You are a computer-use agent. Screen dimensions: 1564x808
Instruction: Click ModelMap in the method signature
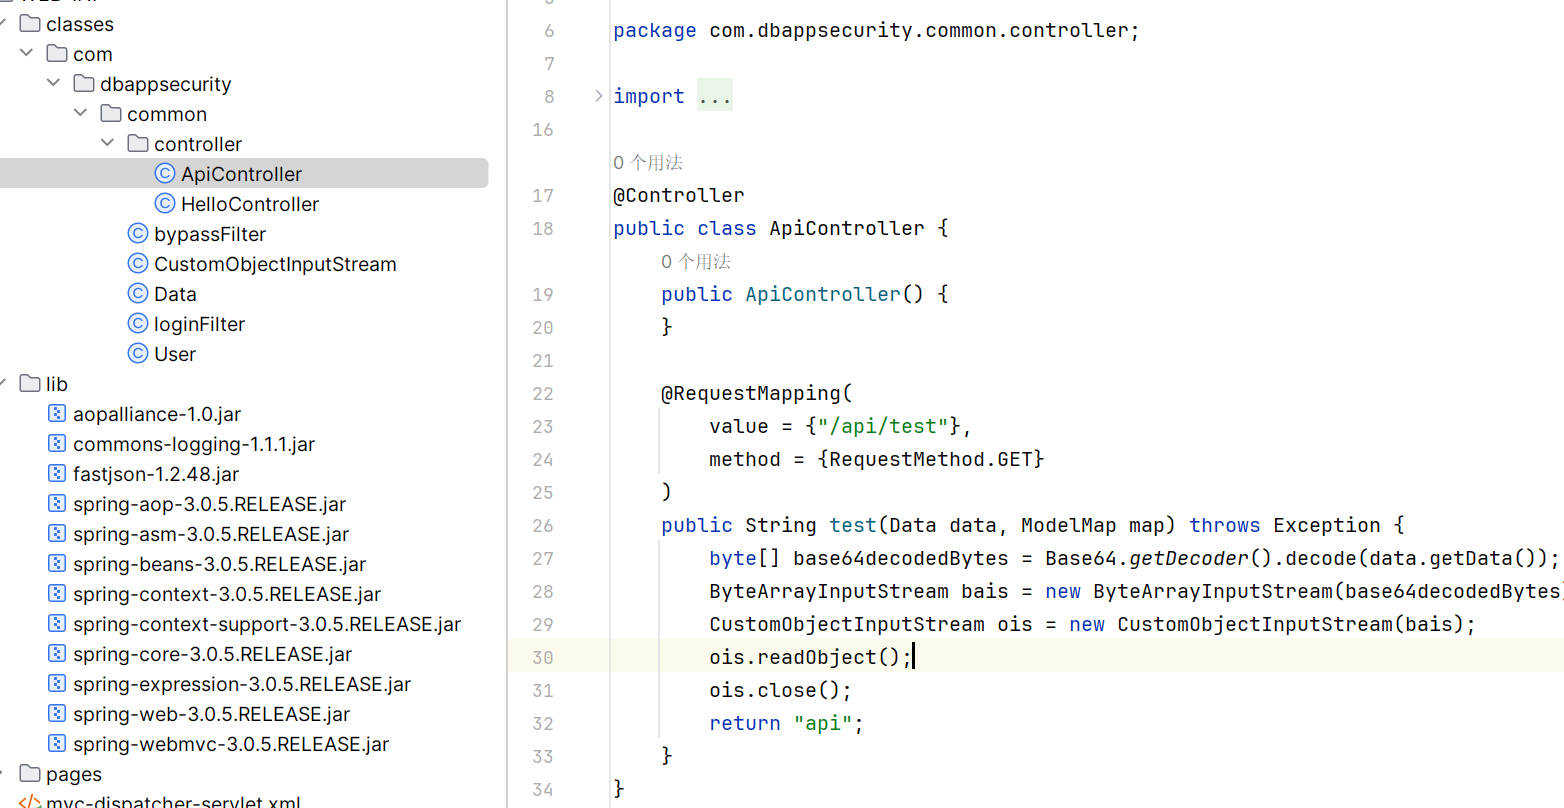point(1068,525)
